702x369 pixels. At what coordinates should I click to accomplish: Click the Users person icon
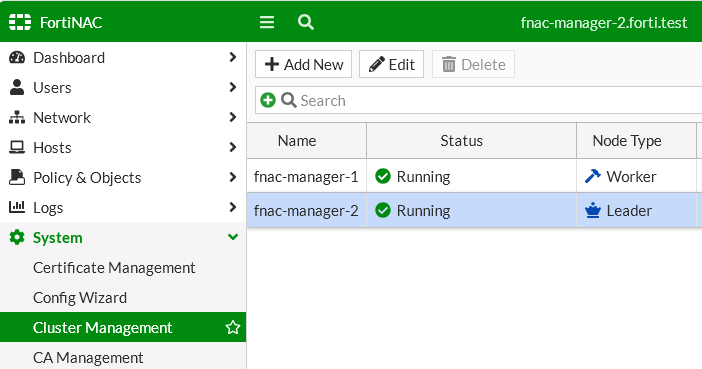tap(17, 87)
